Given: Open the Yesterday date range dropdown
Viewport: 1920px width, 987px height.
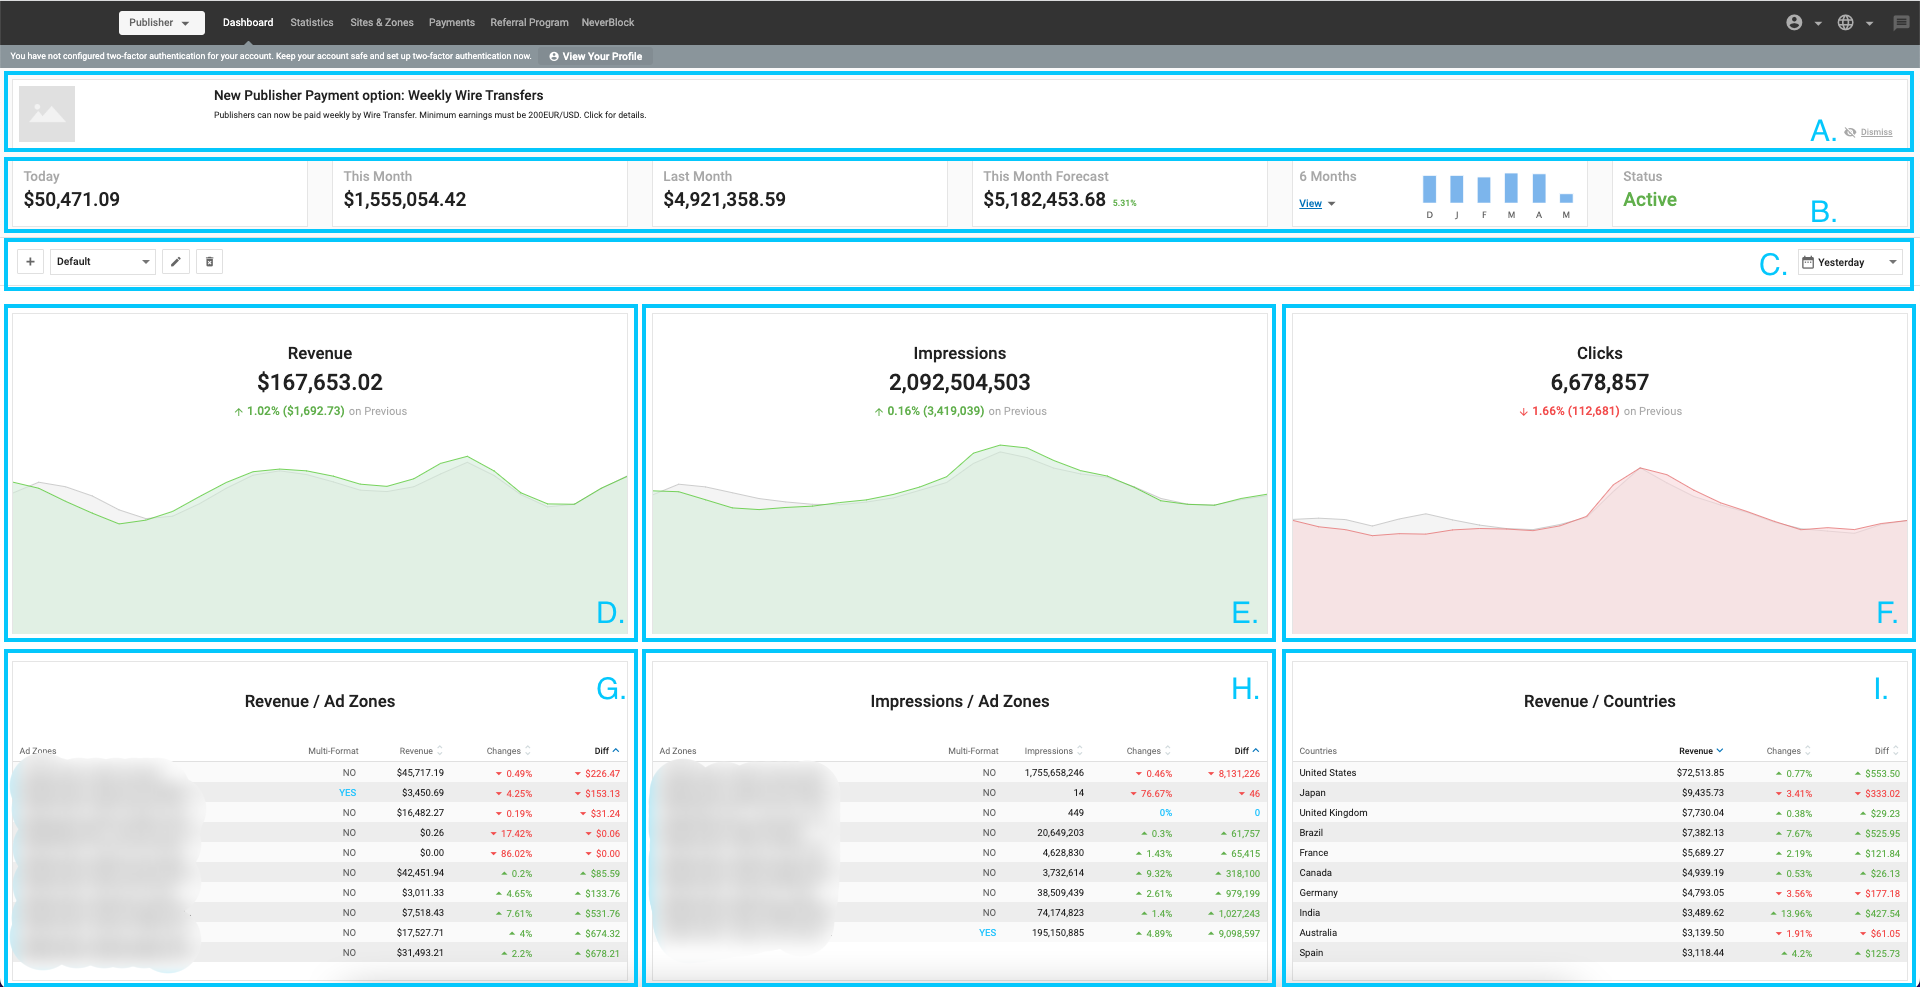Looking at the screenshot, I should tap(1849, 262).
